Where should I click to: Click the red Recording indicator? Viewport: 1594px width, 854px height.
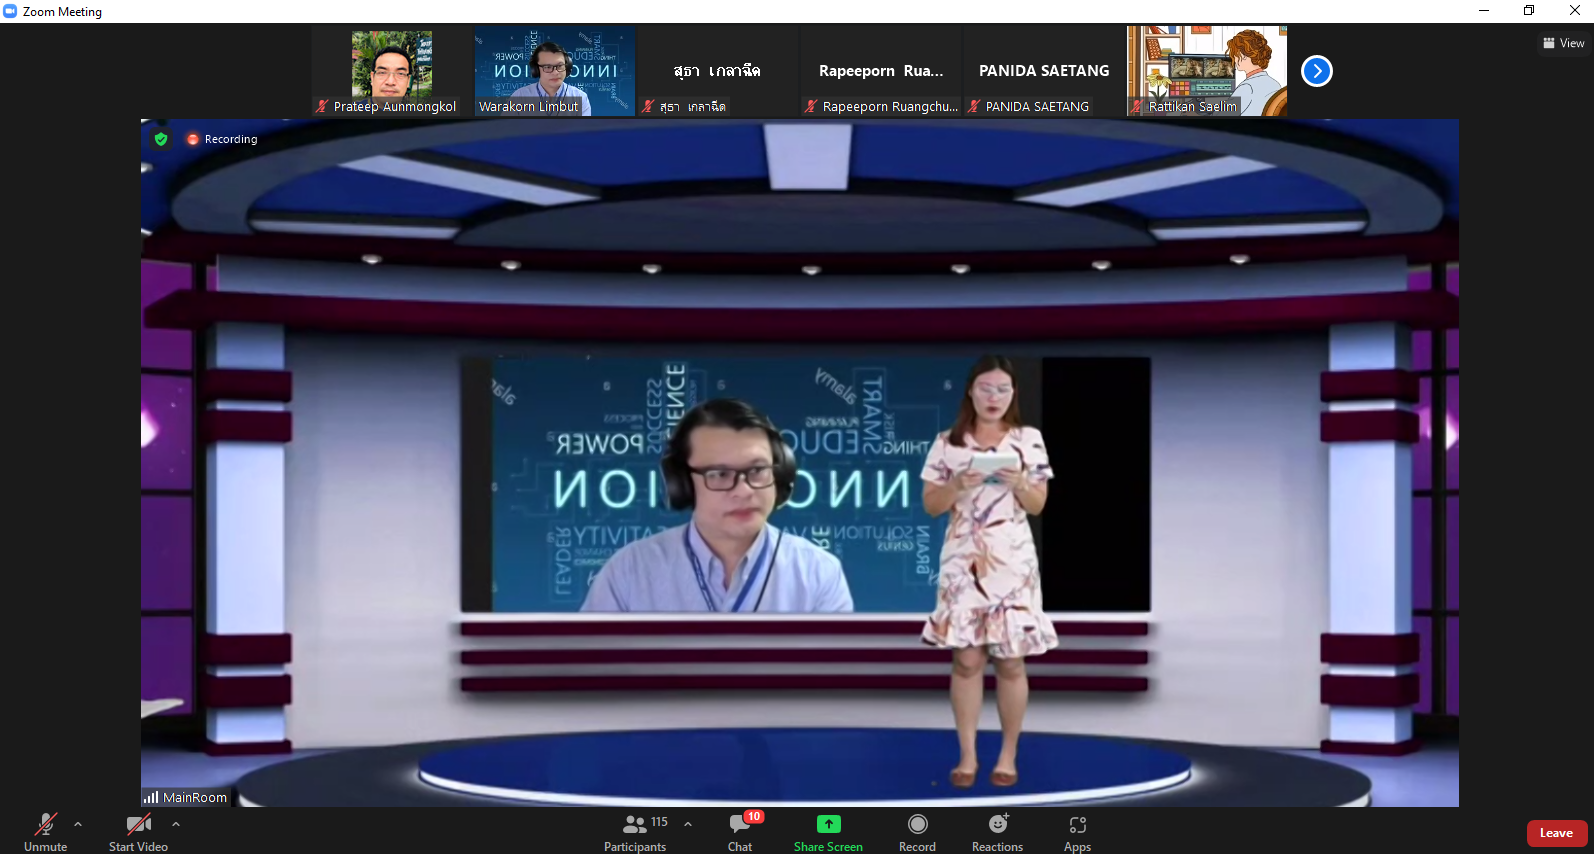222,139
